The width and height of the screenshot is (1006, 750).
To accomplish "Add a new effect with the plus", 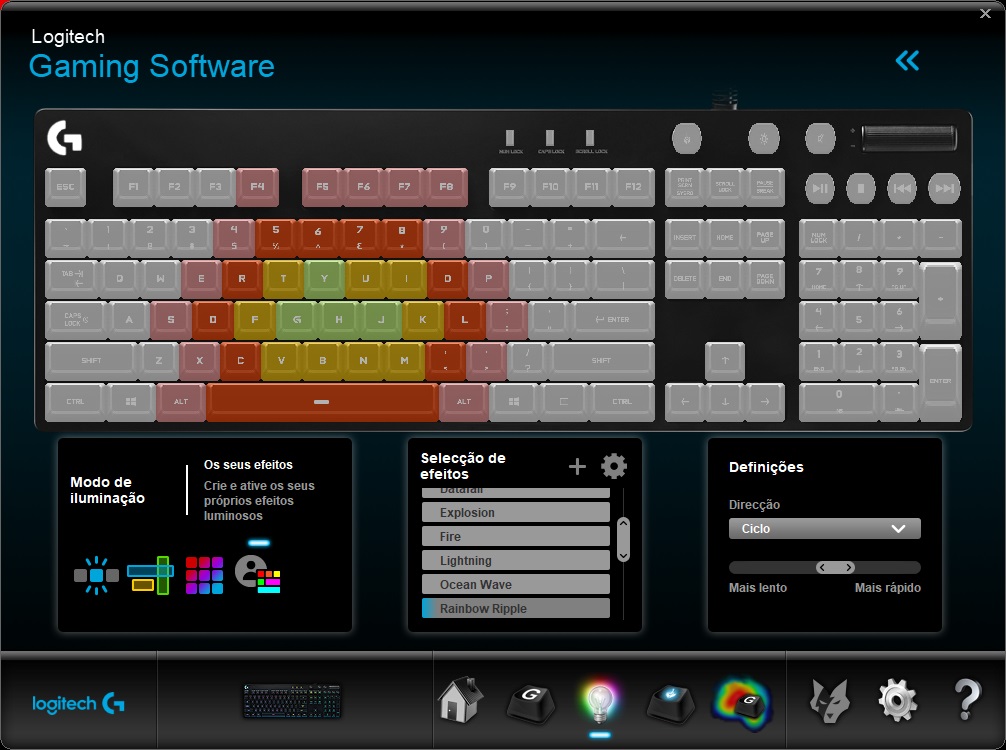I will click(577, 466).
